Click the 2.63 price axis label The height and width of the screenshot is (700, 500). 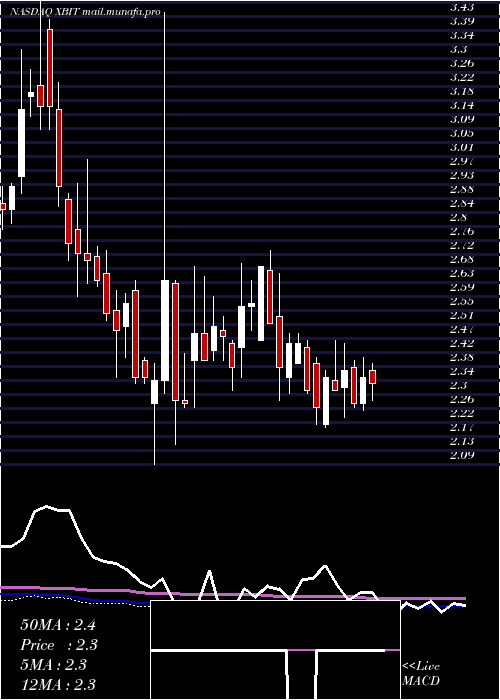pyautogui.click(x=462, y=274)
